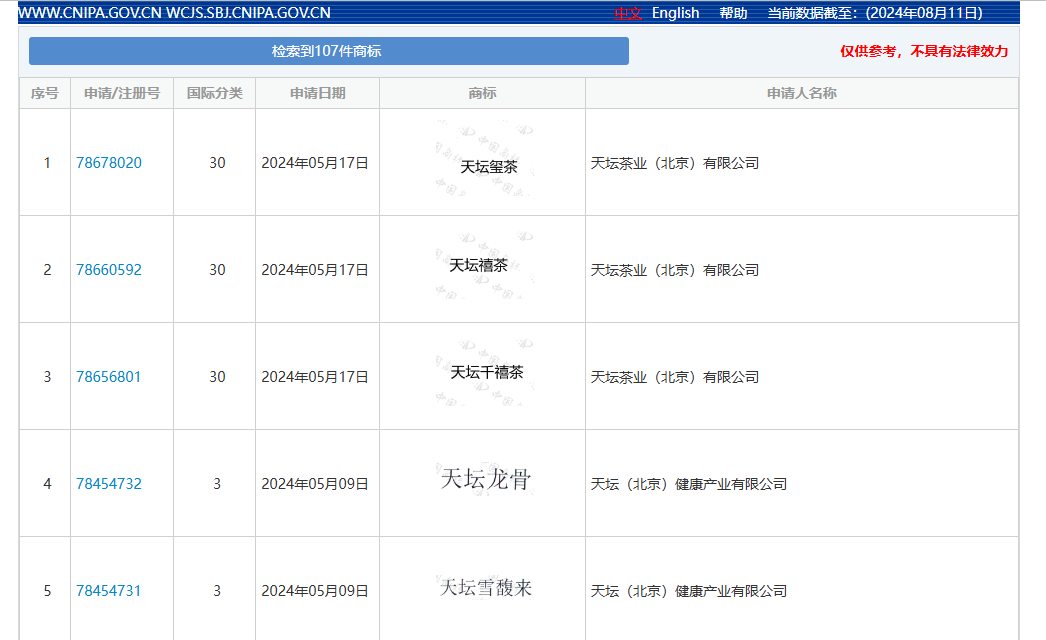1046x640 pixels.
Task: Click serial number 4 cell
Action: [x=47, y=484]
